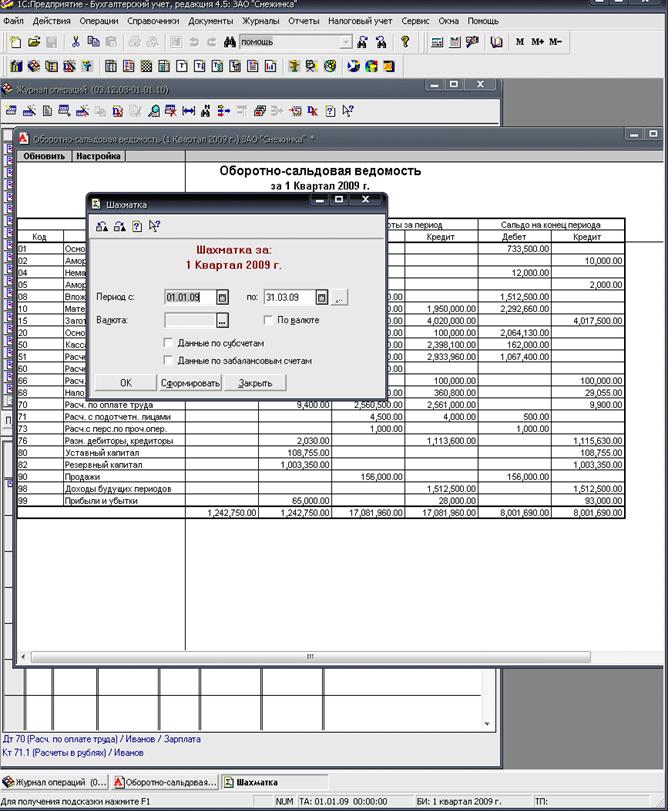Image resolution: width=668 pixels, height=811 pixels.
Task: Enable the По валюте checkbox
Action: pos(268,320)
